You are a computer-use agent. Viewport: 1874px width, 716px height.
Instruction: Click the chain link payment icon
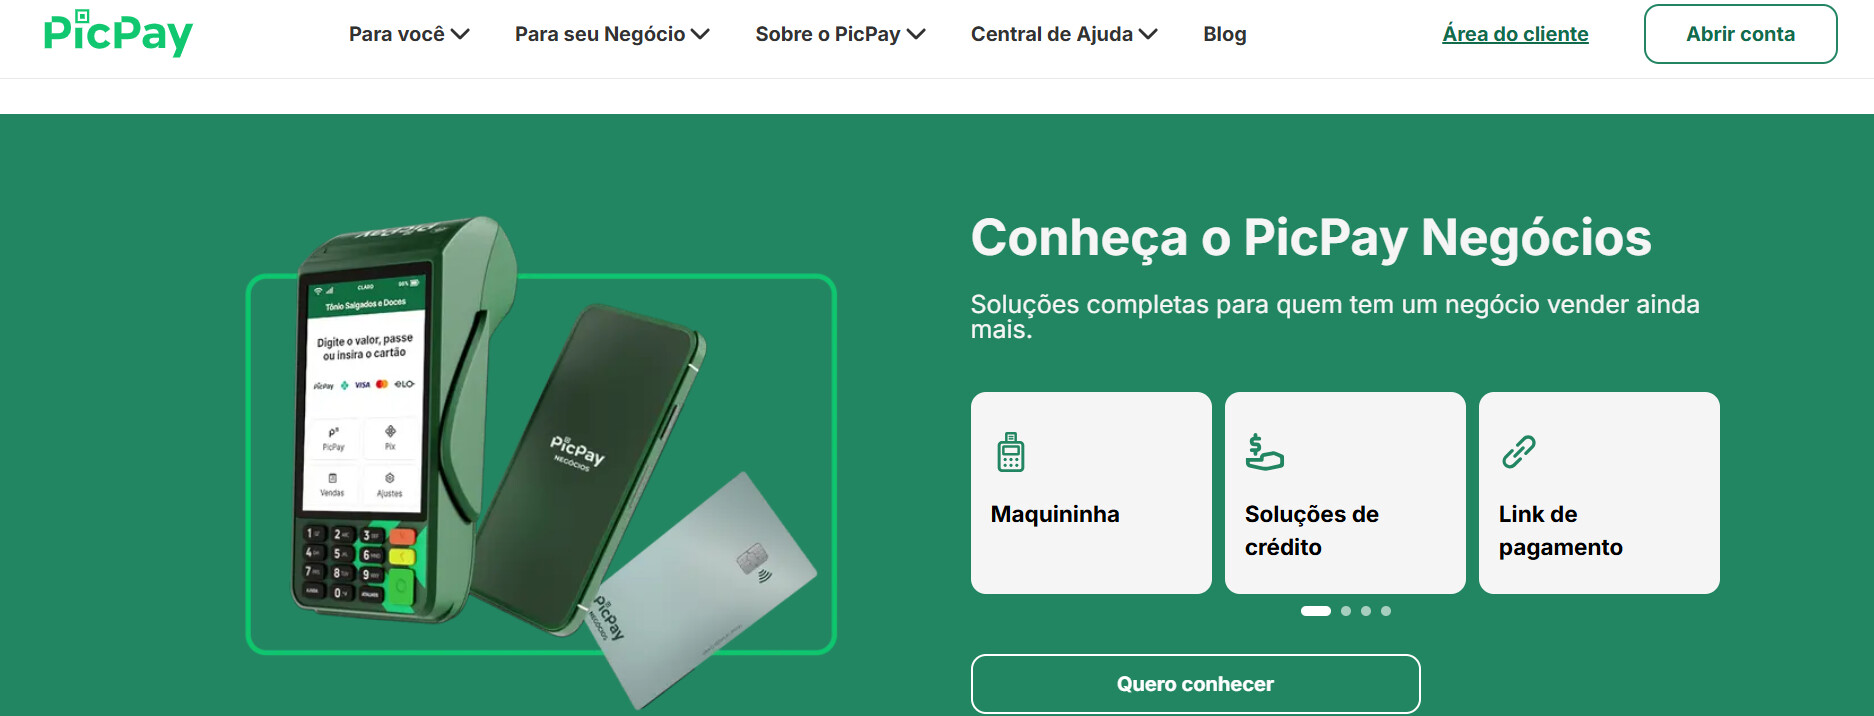point(1518,452)
